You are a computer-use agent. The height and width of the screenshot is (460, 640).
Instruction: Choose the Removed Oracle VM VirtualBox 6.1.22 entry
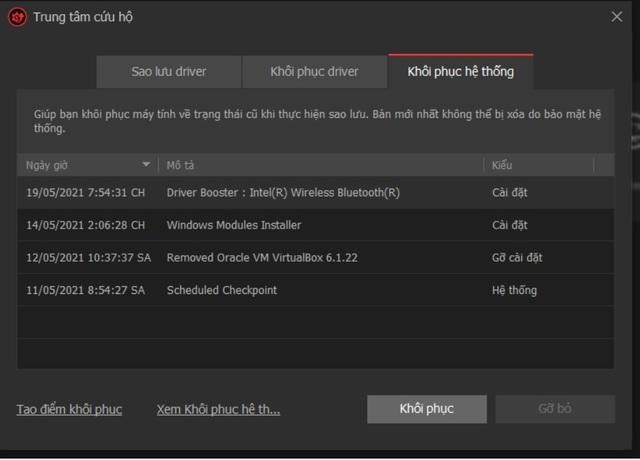[x=262, y=258]
